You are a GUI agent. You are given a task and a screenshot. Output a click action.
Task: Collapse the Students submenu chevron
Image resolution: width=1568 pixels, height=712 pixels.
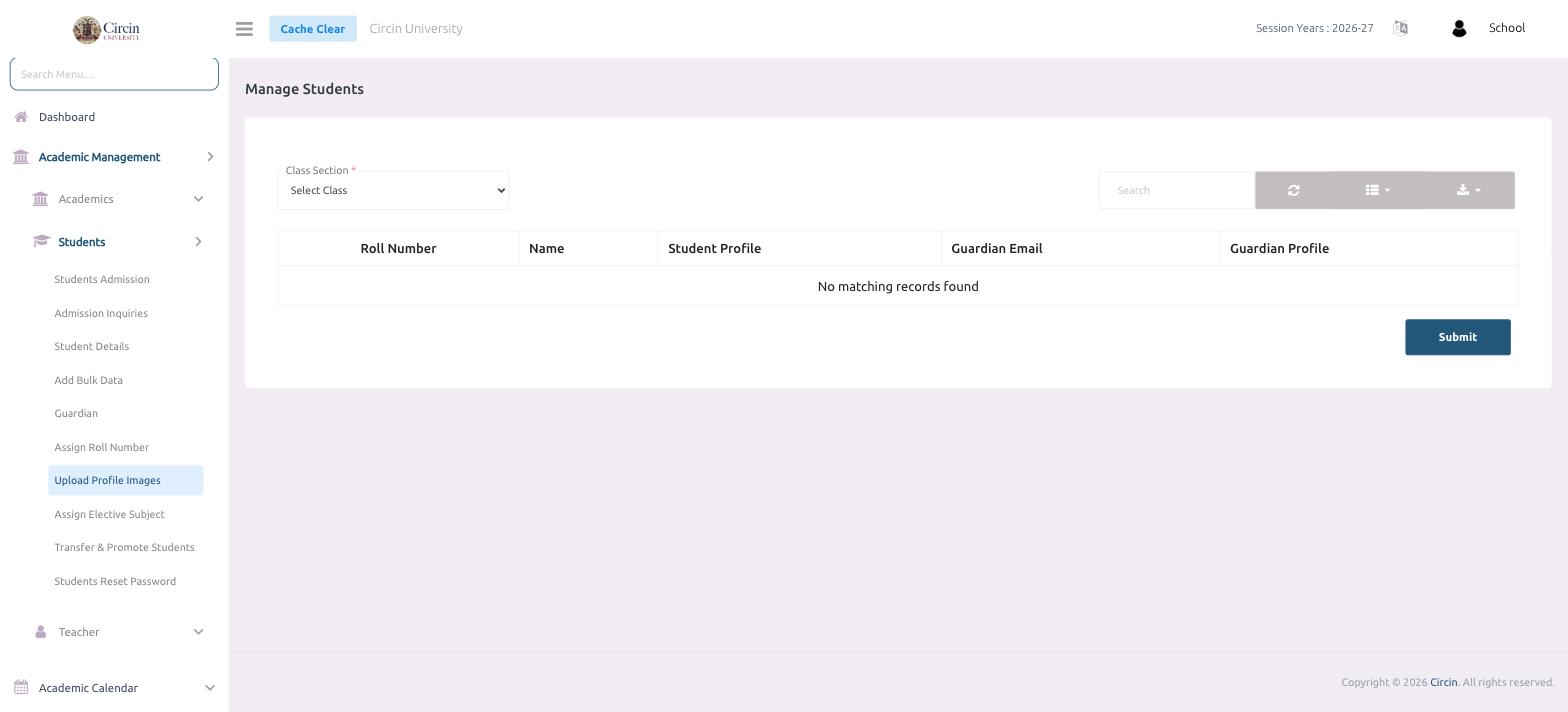198,242
